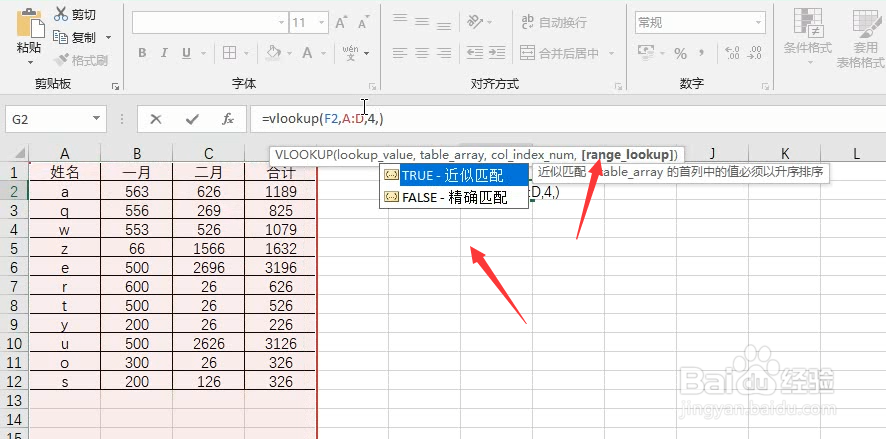886x439 pixels.
Task: Confirm formula entry with checkmark
Action: click(x=192, y=119)
